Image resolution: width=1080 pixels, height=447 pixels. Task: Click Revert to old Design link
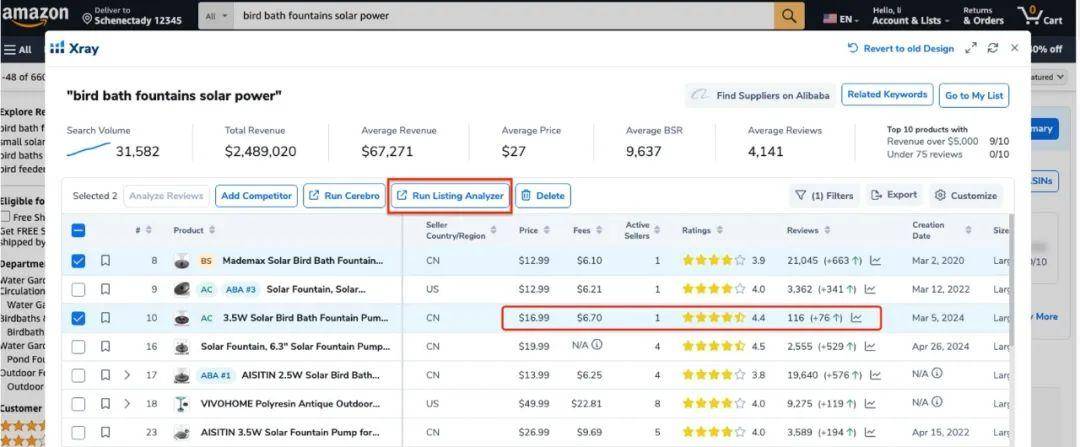[x=900, y=48]
